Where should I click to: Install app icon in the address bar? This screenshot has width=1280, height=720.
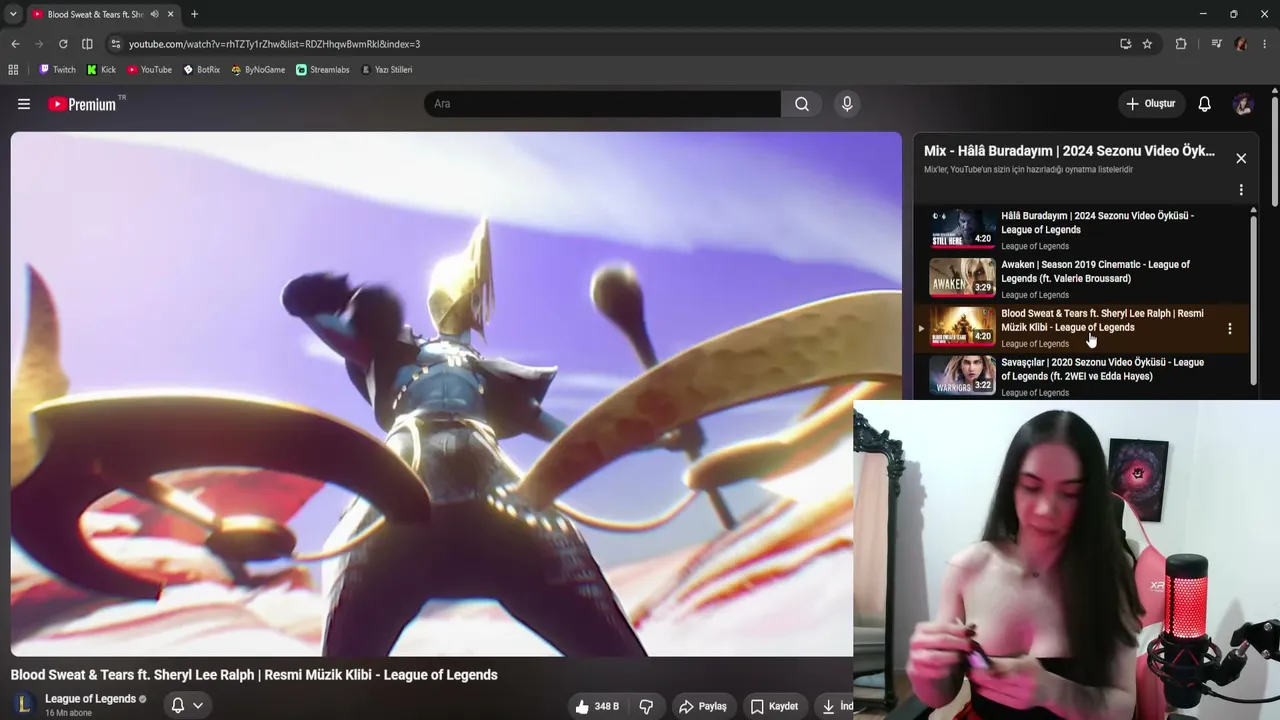coord(1125,44)
